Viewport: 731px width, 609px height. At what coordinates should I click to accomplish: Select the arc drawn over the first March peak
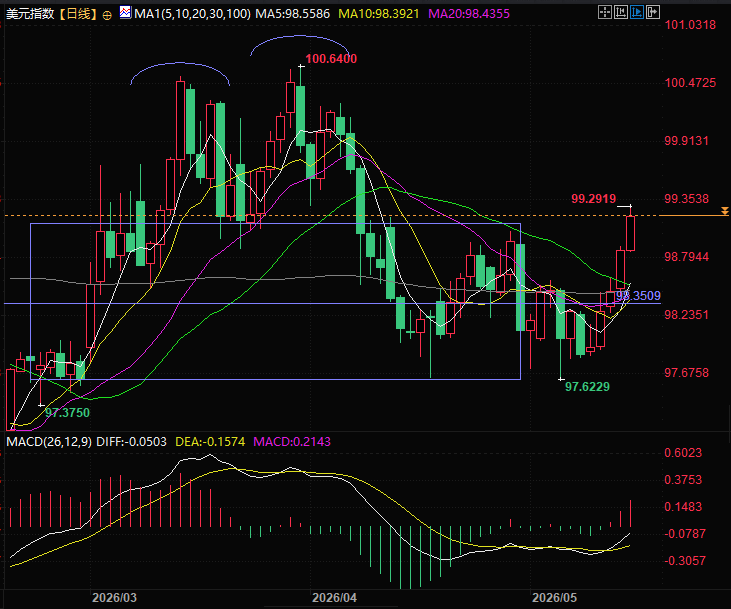pyautogui.click(x=180, y=63)
